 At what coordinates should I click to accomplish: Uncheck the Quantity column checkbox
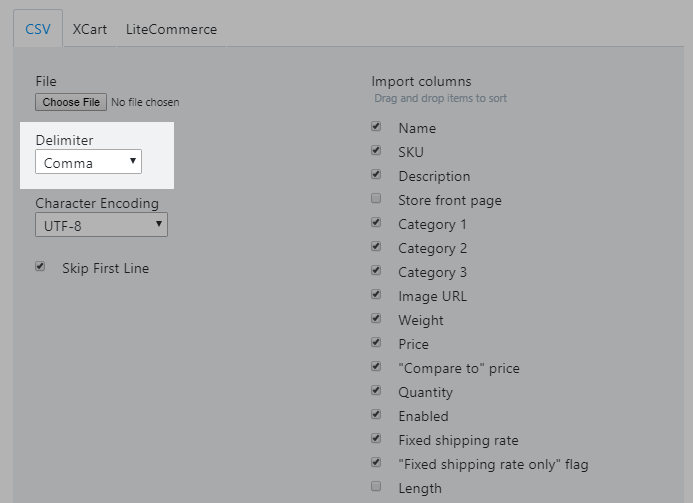point(376,391)
